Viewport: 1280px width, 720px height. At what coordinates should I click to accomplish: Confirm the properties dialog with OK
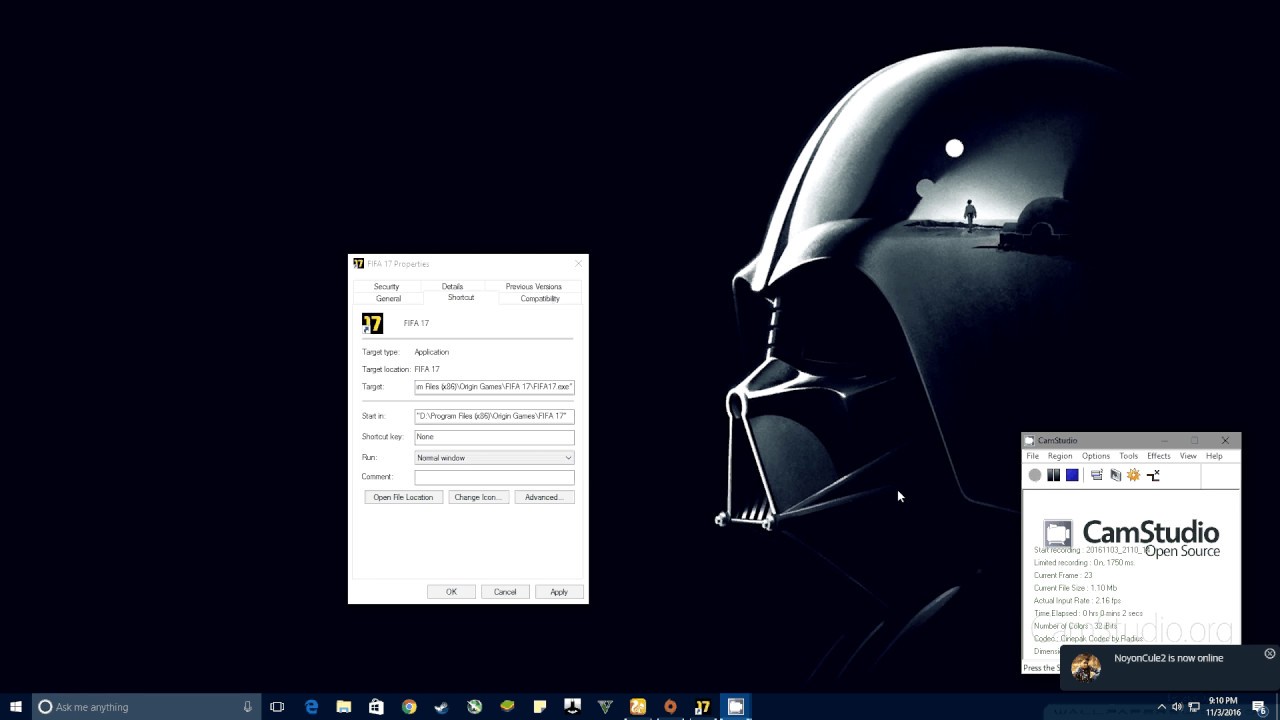click(451, 592)
